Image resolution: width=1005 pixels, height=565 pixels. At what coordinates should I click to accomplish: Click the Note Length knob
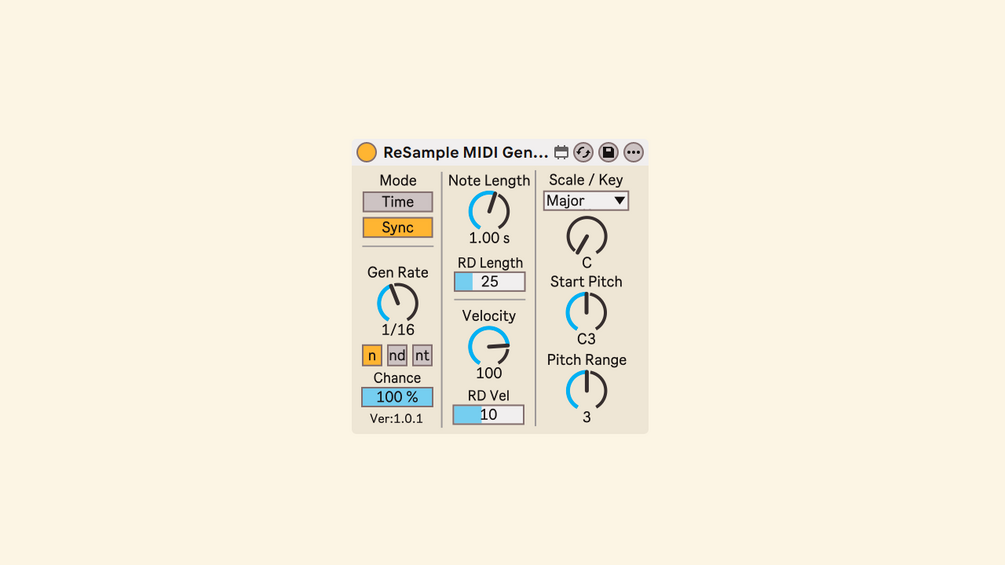click(489, 210)
